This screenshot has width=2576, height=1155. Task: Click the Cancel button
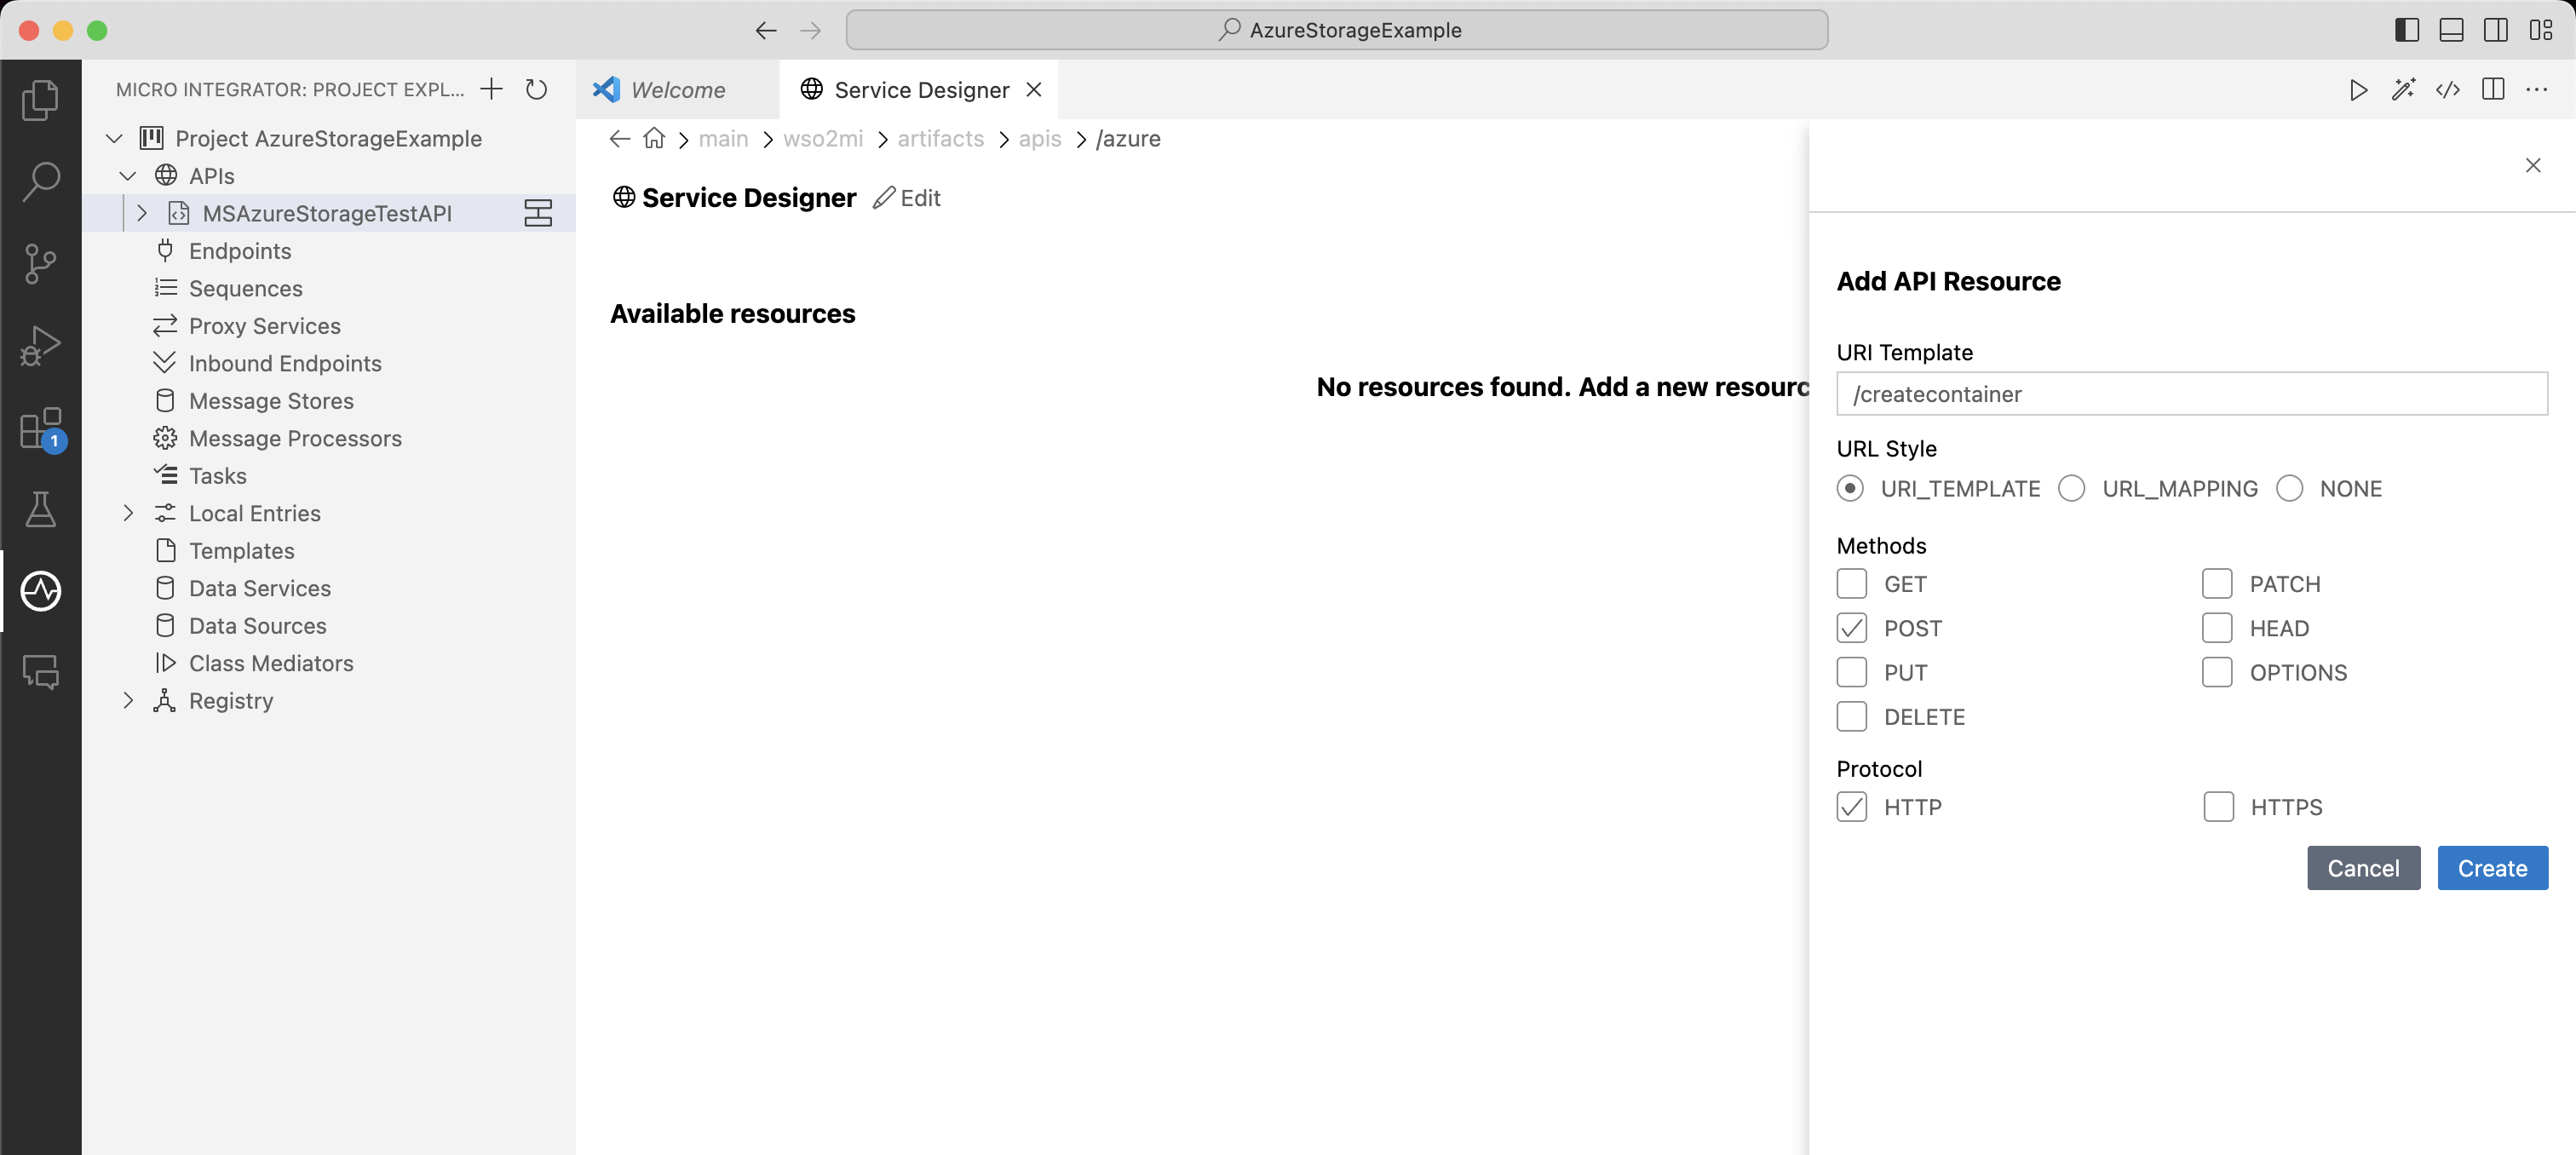pos(2363,868)
